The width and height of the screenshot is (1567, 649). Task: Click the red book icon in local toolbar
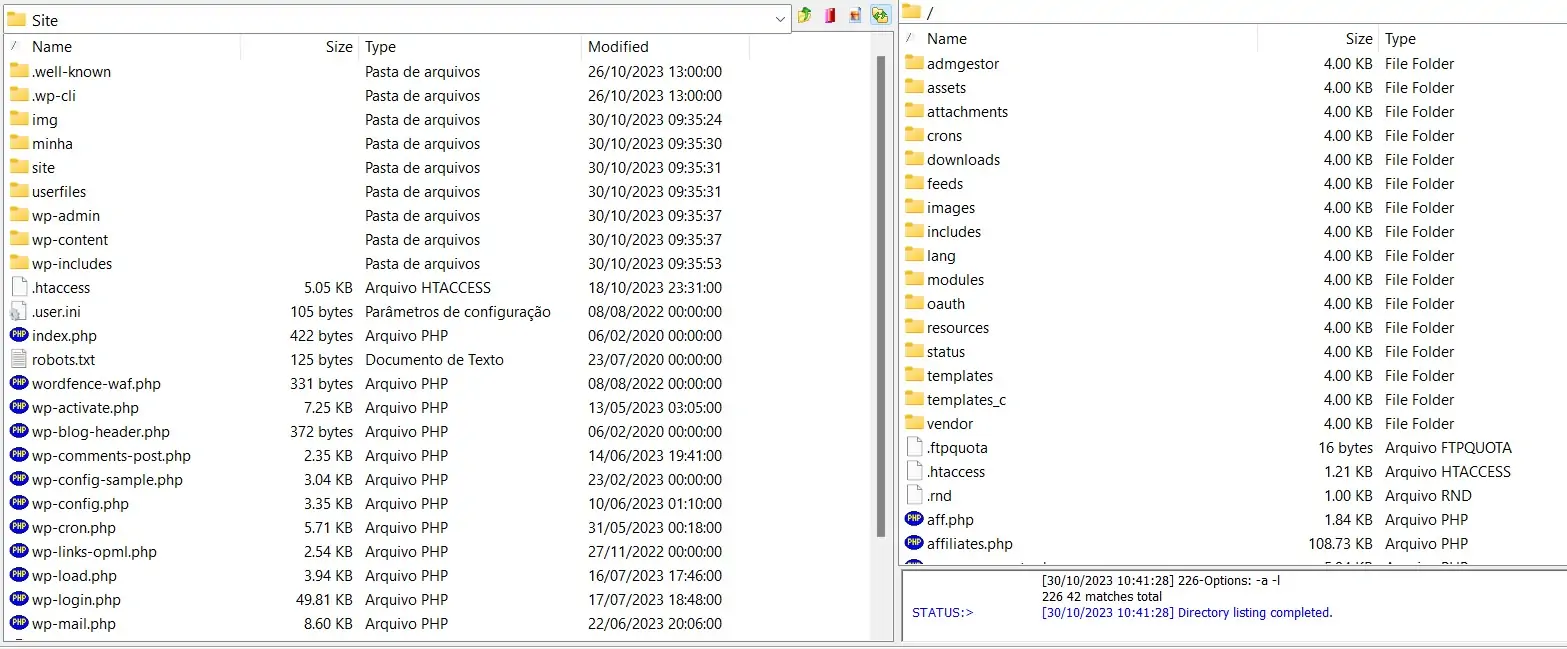click(x=830, y=15)
